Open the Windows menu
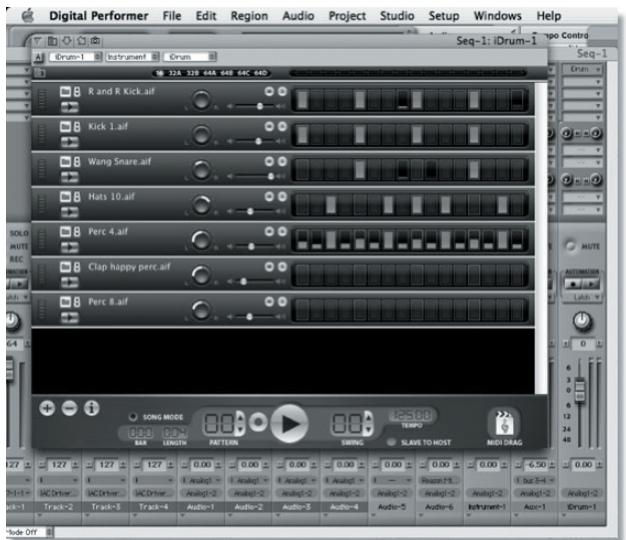This screenshot has width=626, height=540. click(x=497, y=16)
